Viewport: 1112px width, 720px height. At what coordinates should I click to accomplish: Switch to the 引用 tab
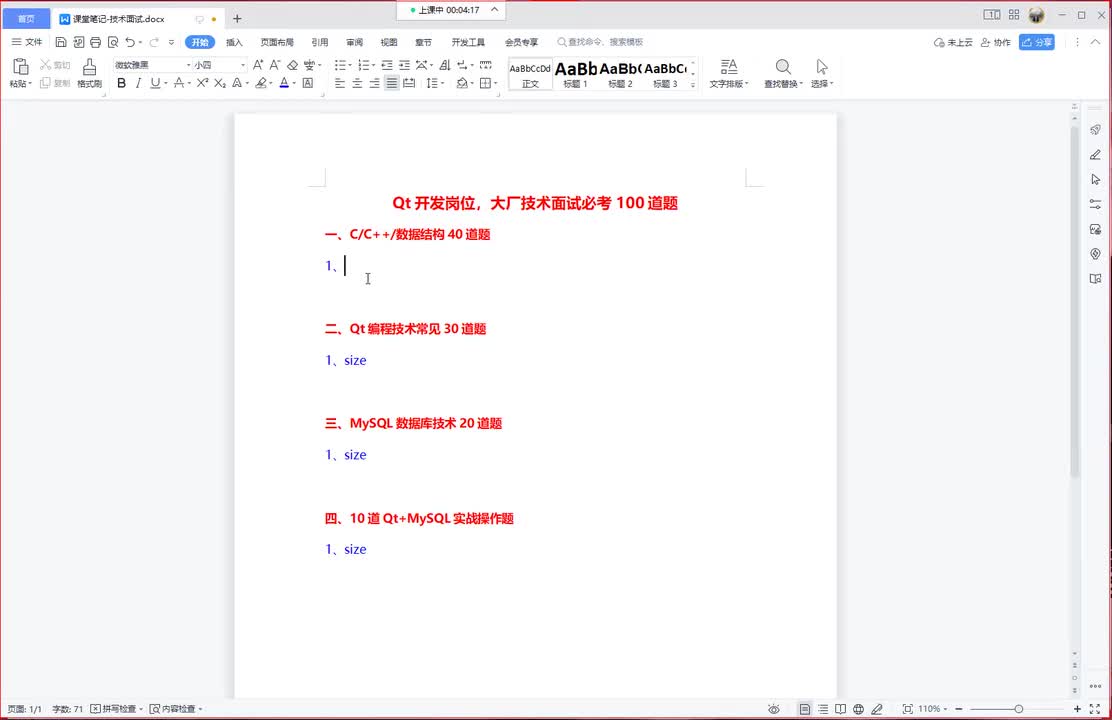320,43
